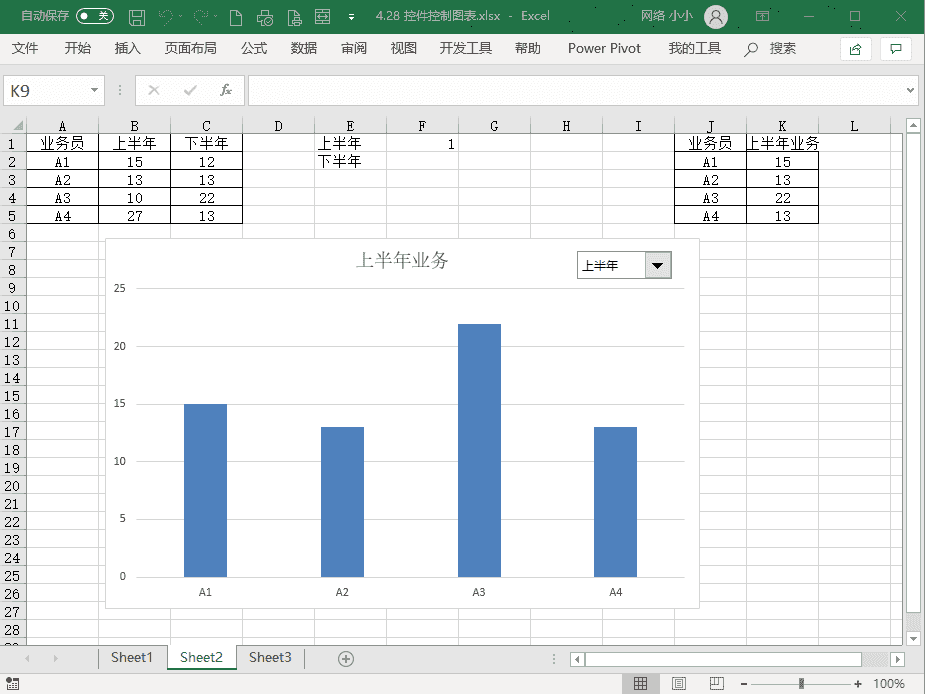Open the 视图 ribbon tab

403,48
